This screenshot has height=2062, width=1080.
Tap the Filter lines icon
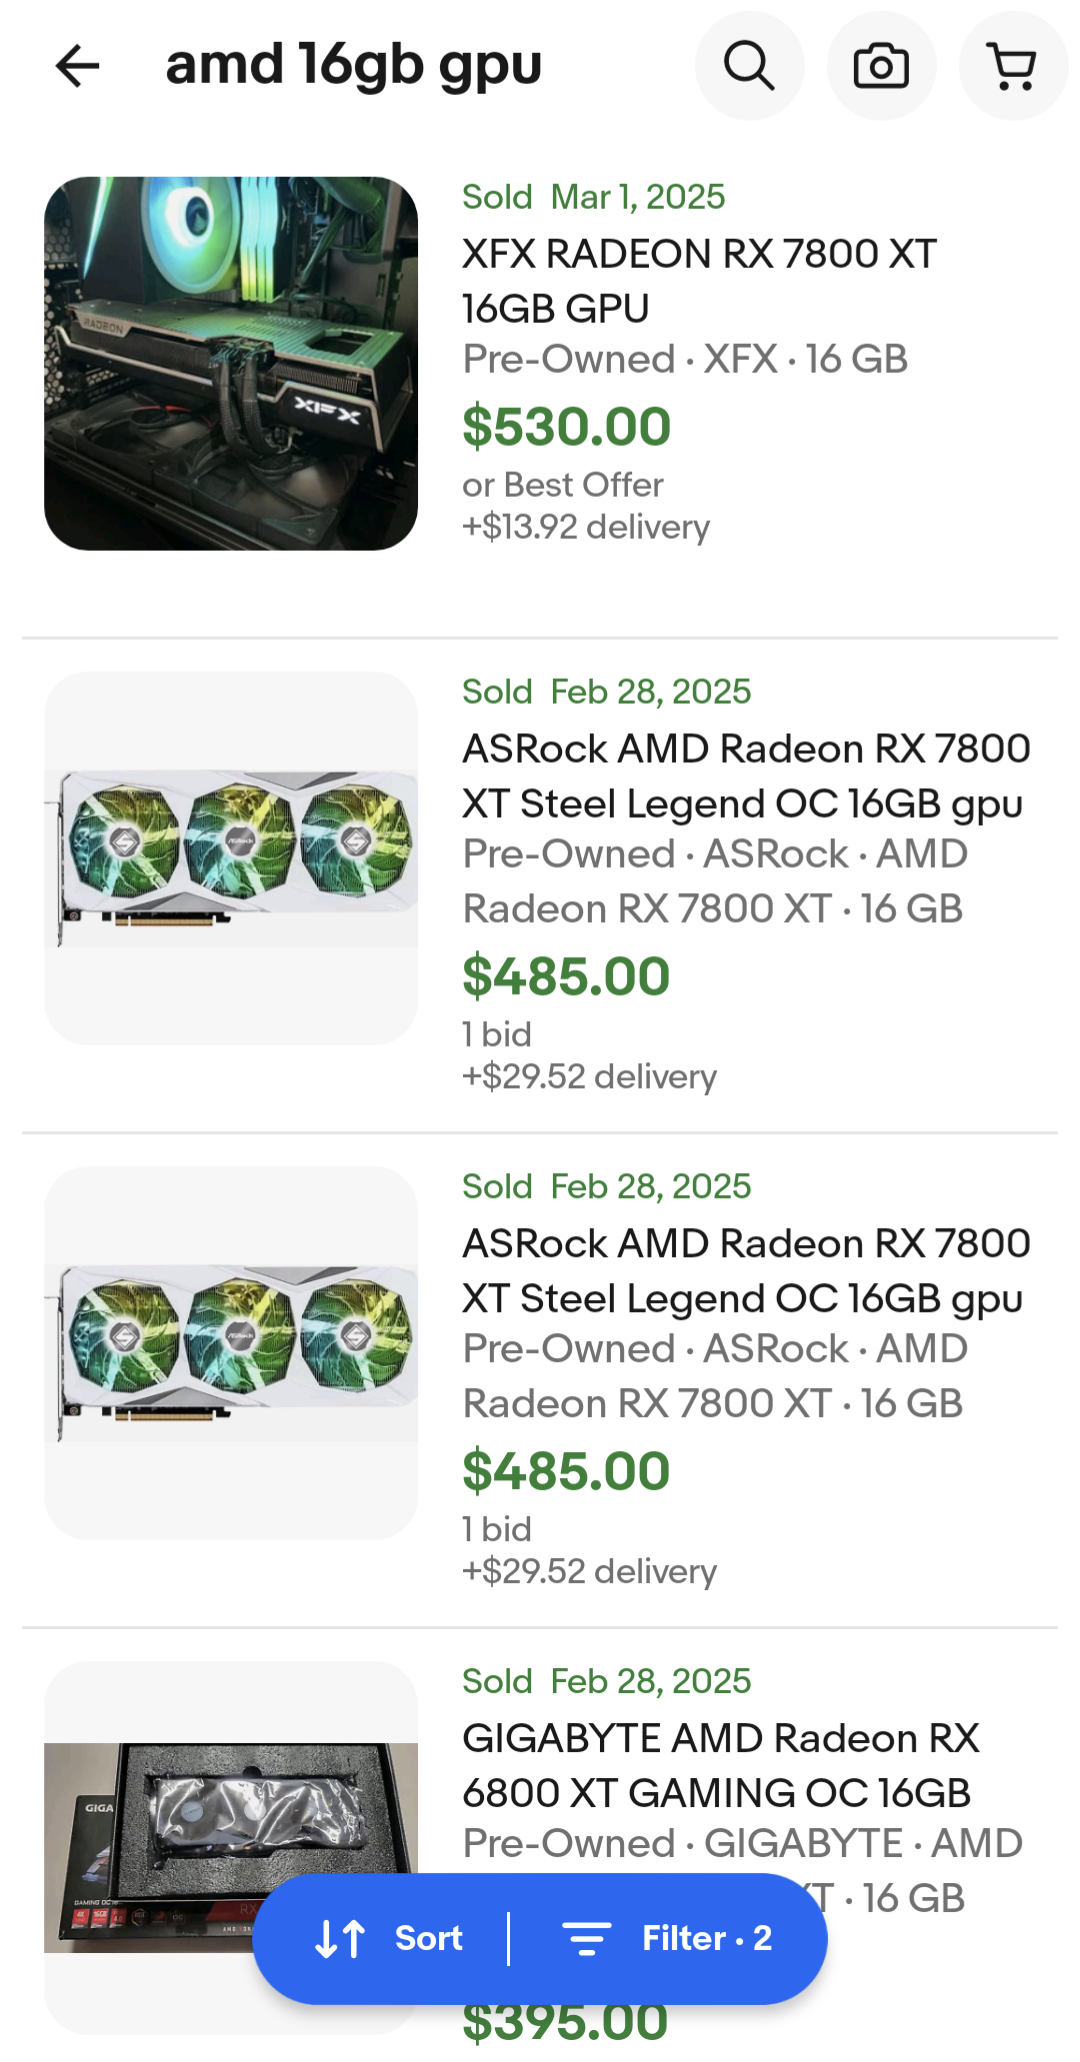pyautogui.click(x=587, y=1938)
